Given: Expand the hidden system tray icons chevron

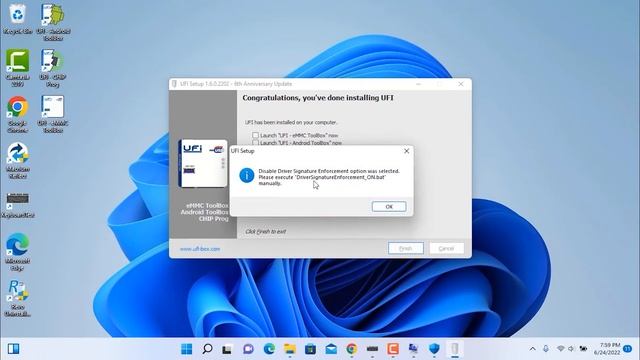Looking at the screenshot, I should 533,349.
